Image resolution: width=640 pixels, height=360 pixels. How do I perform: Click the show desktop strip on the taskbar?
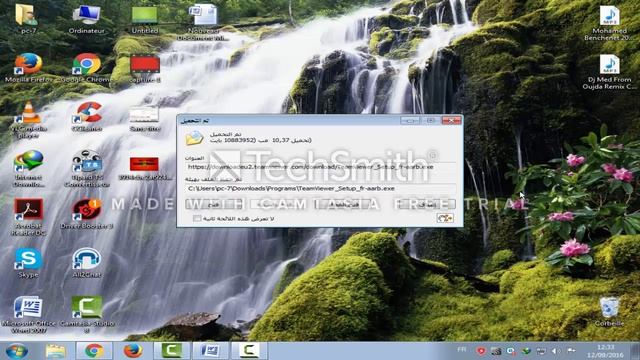(x=636, y=351)
